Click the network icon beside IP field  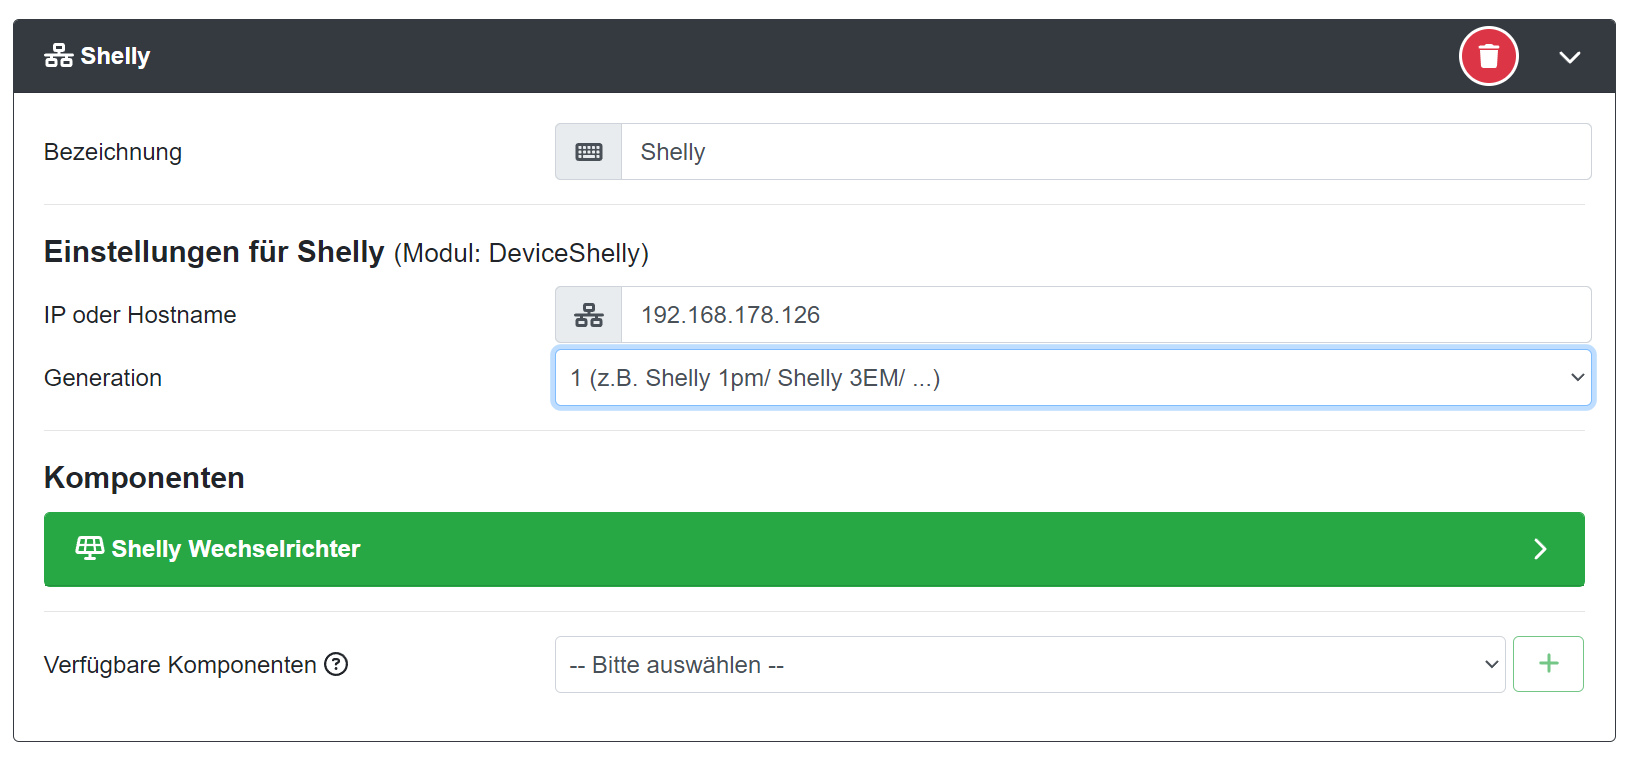tap(589, 315)
